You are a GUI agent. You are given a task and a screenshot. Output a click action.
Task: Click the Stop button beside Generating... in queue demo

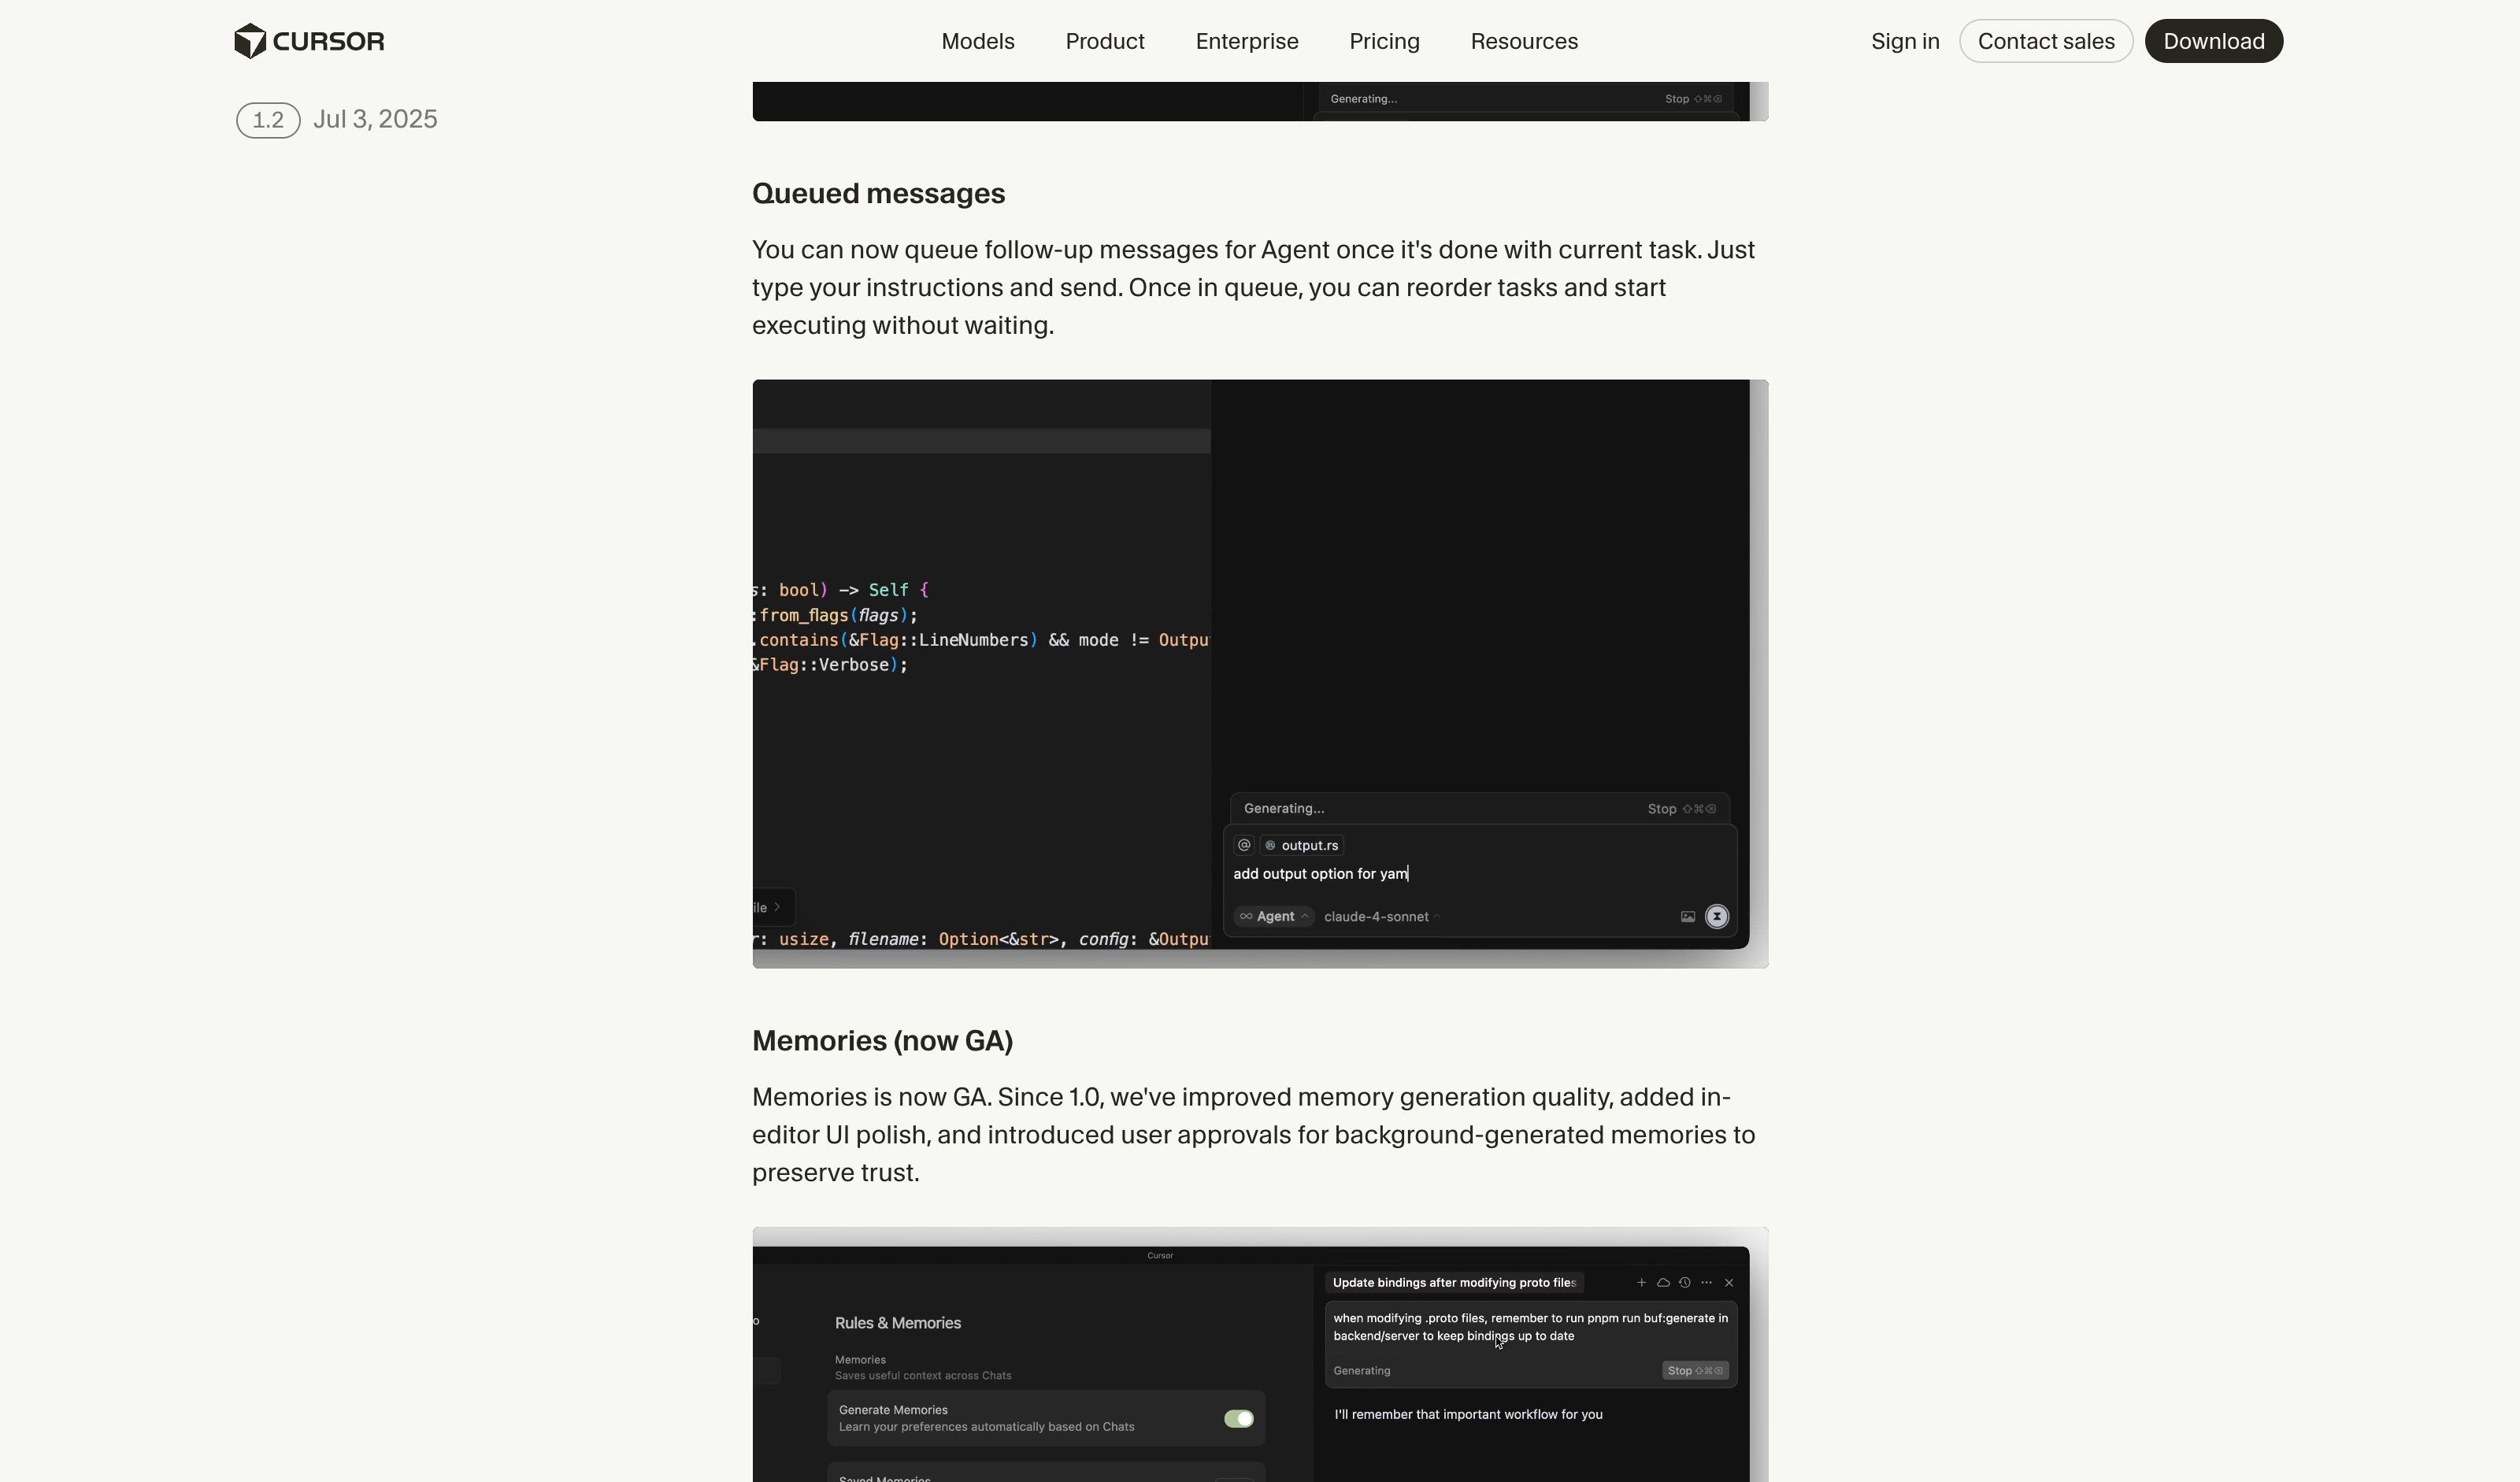point(1681,808)
